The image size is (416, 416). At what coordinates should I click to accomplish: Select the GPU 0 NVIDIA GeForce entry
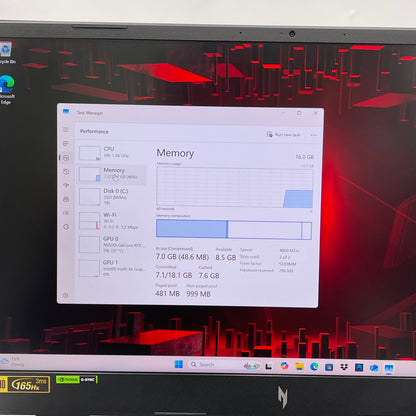112,244
